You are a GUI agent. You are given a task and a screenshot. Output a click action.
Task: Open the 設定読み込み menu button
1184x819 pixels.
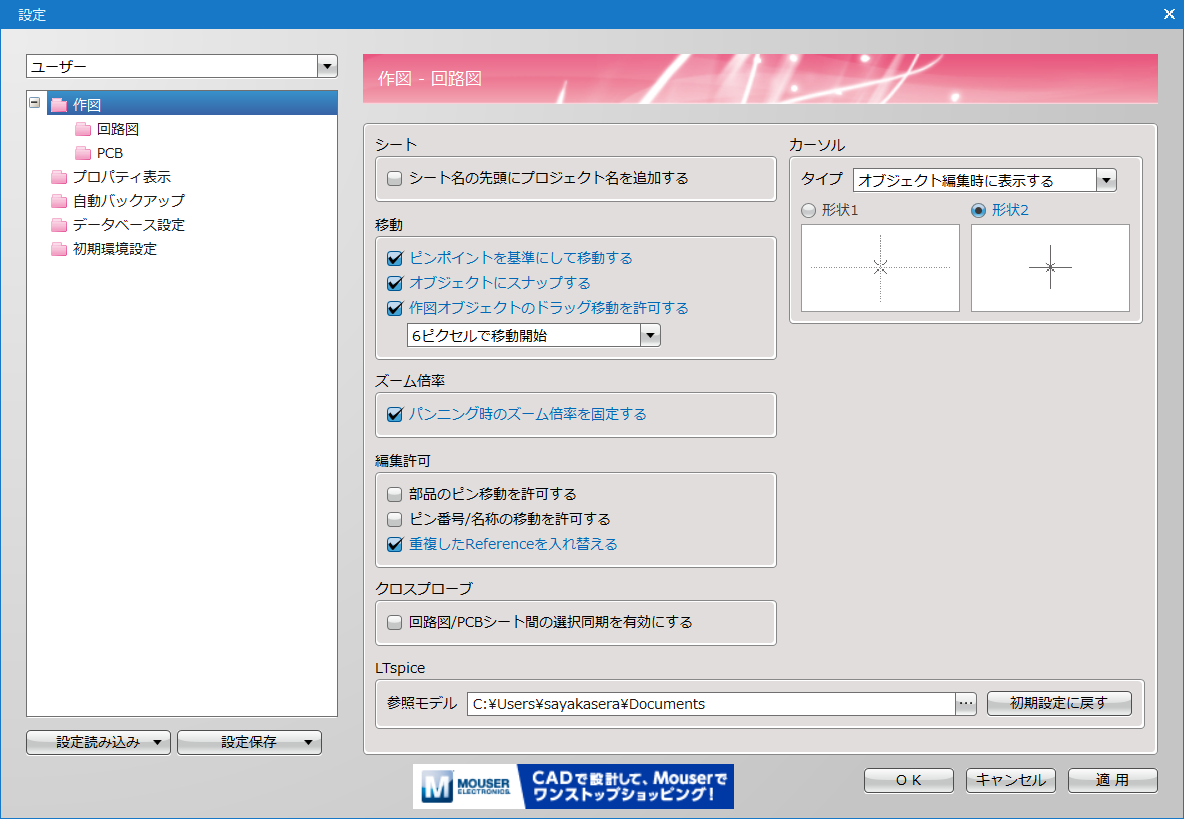pyautogui.click(x=99, y=742)
